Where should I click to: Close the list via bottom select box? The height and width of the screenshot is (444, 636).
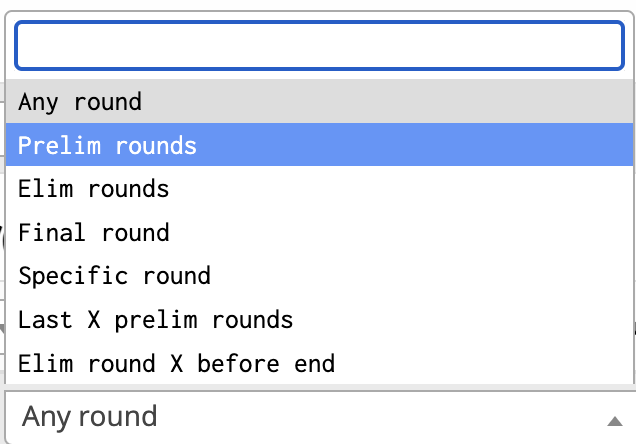[300, 416]
